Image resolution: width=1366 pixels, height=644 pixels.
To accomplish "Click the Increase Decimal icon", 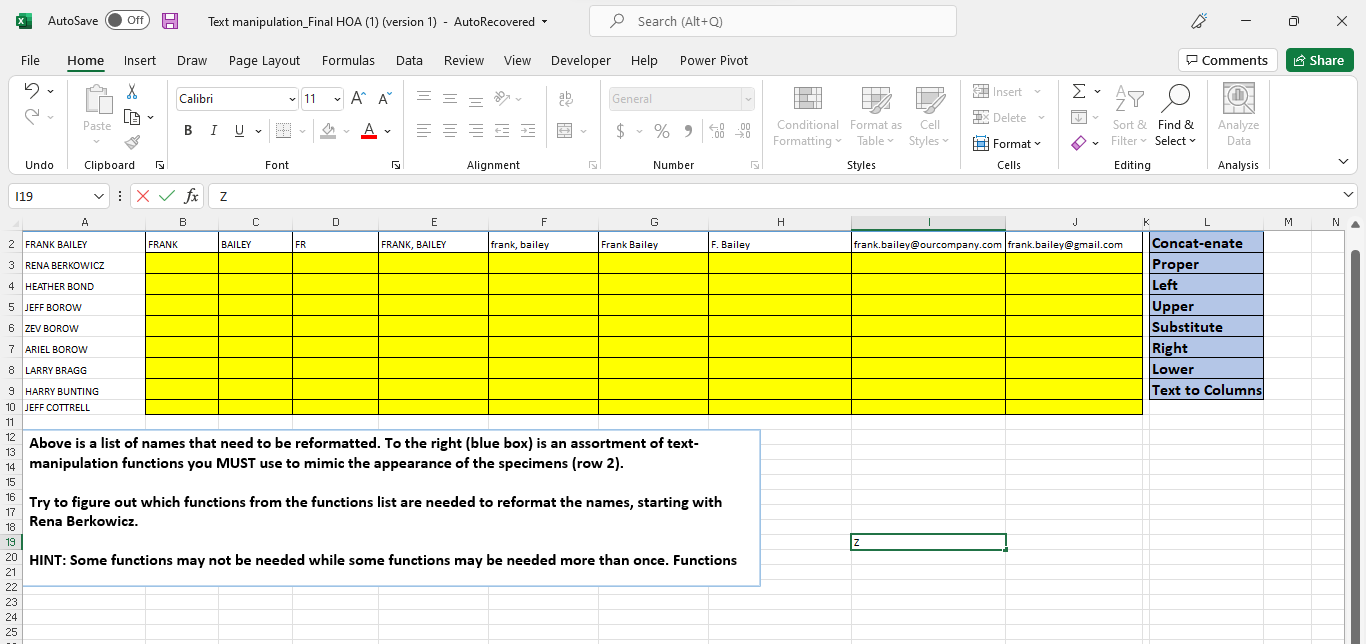I will [x=717, y=131].
